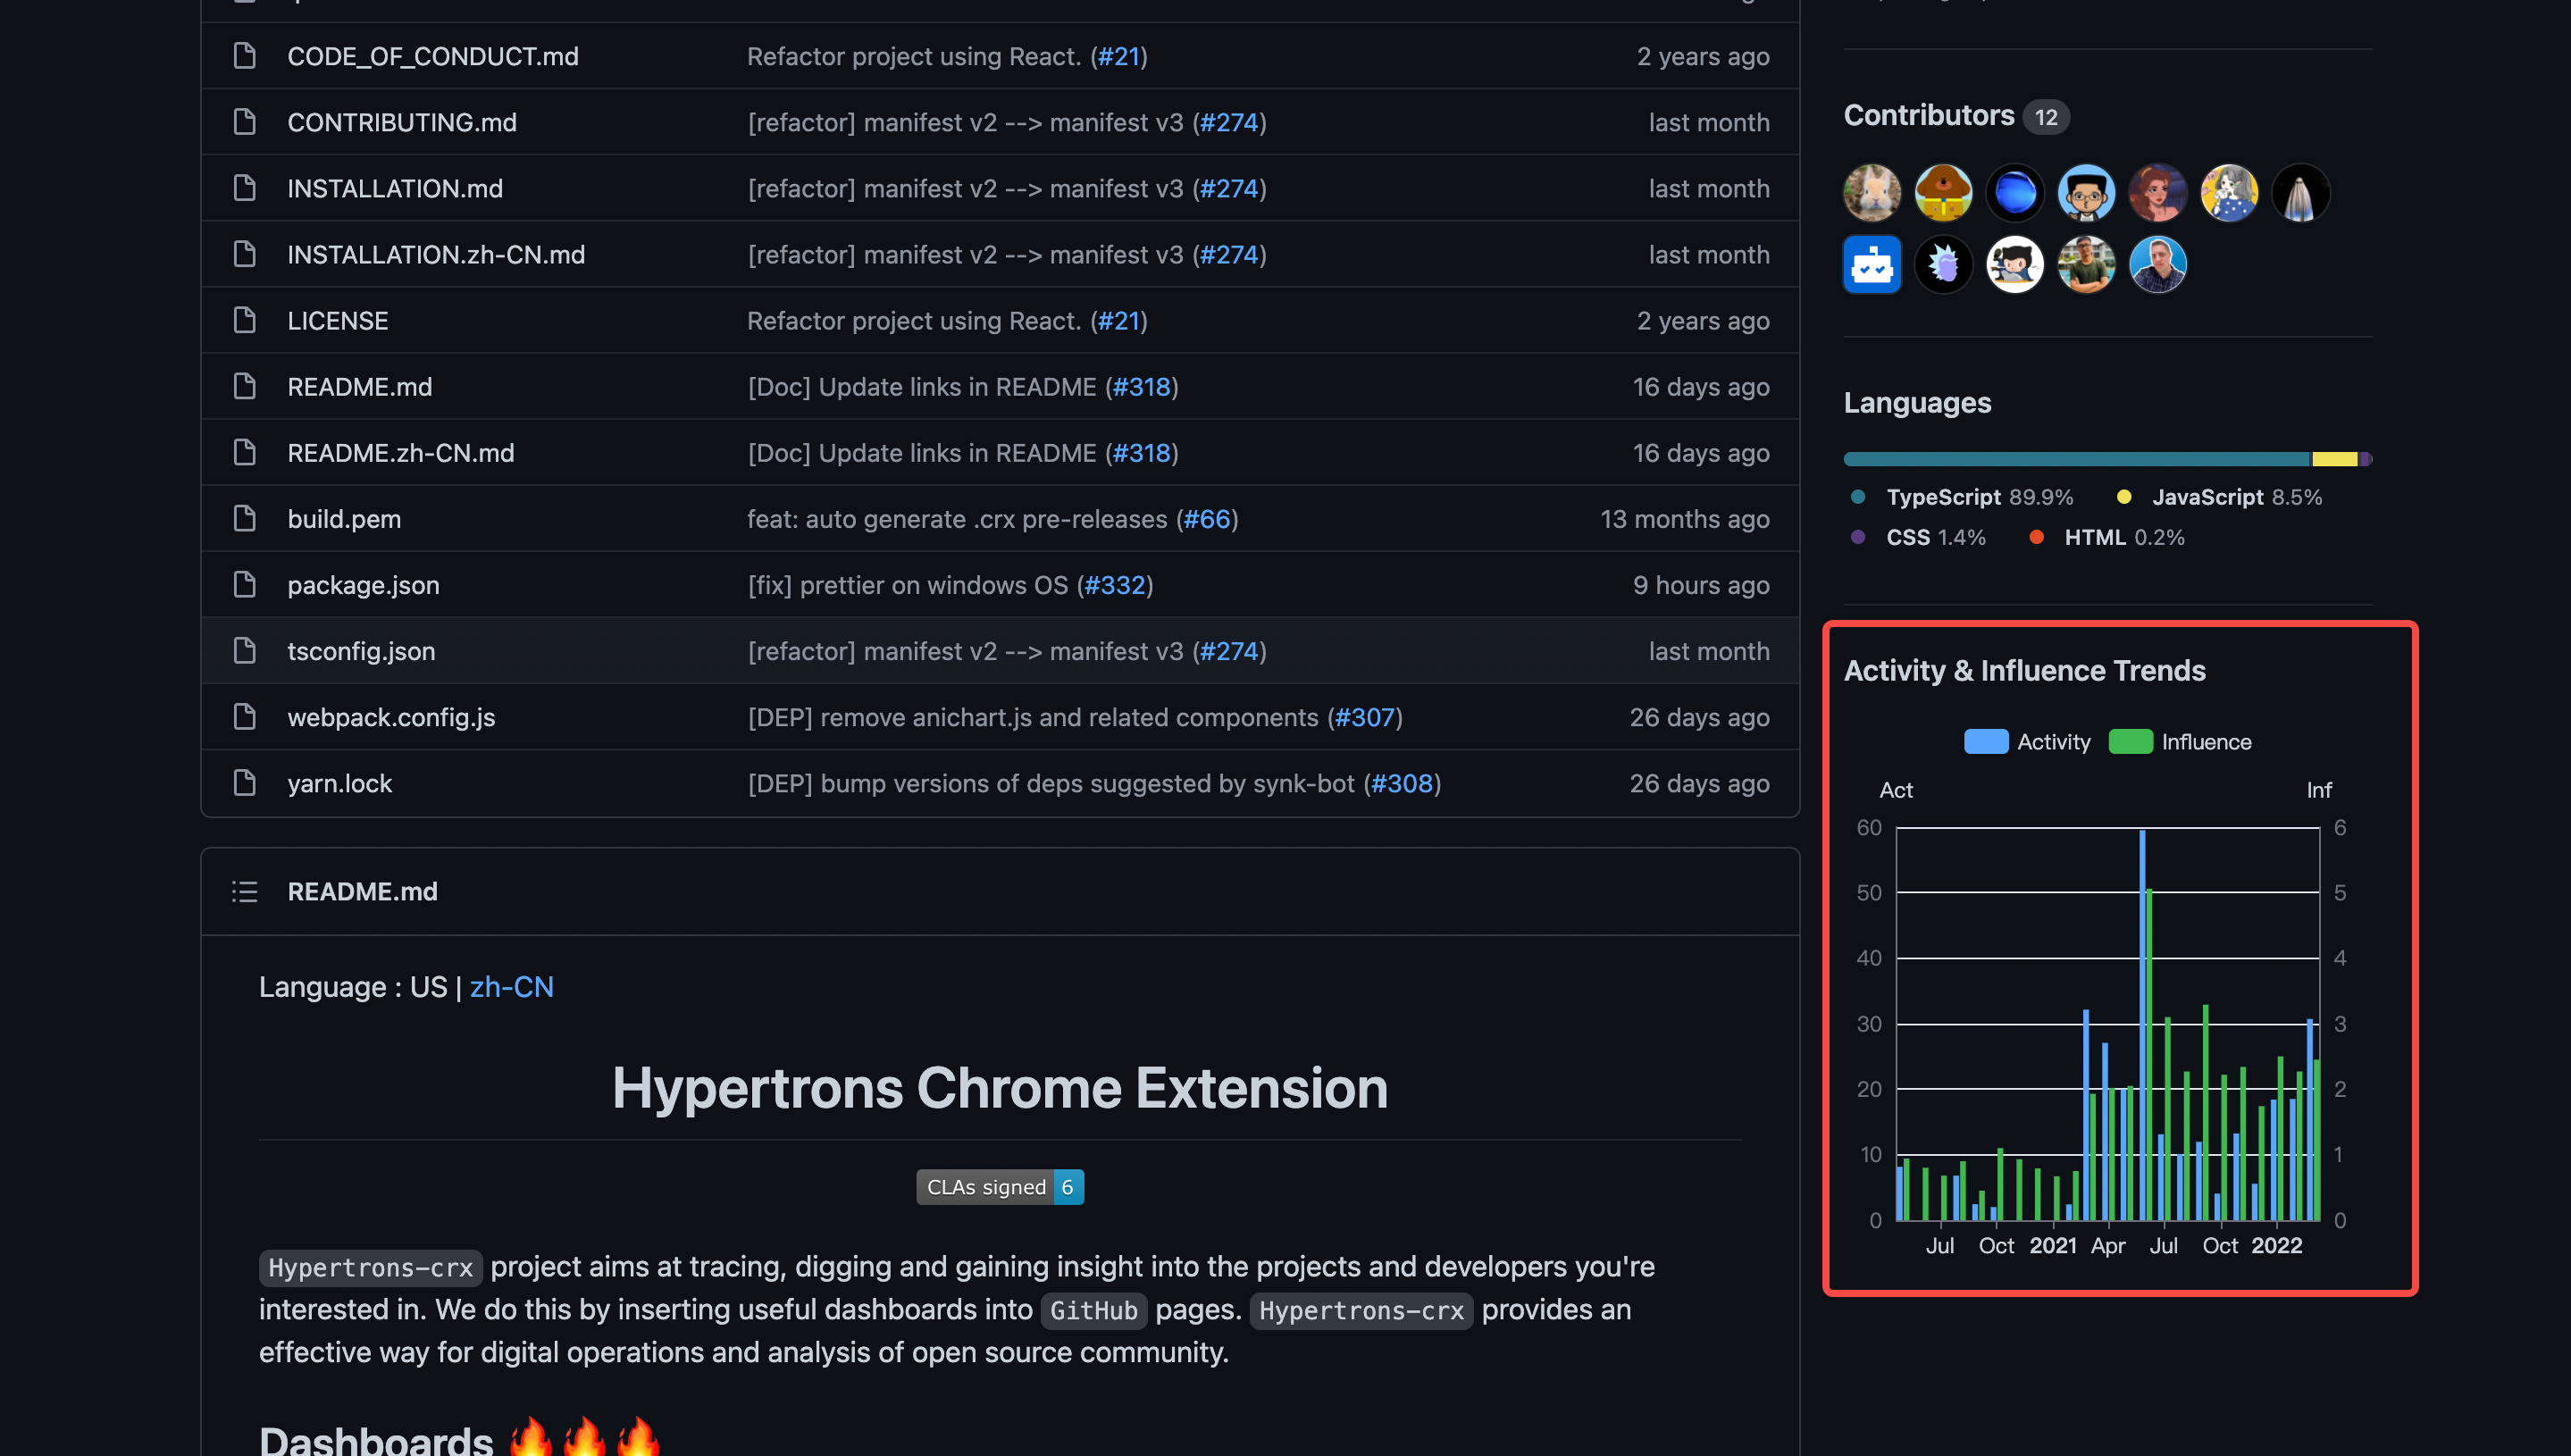The width and height of the screenshot is (2571, 1456).
Task: Open the README.md file icon
Action: click(x=244, y=386)
